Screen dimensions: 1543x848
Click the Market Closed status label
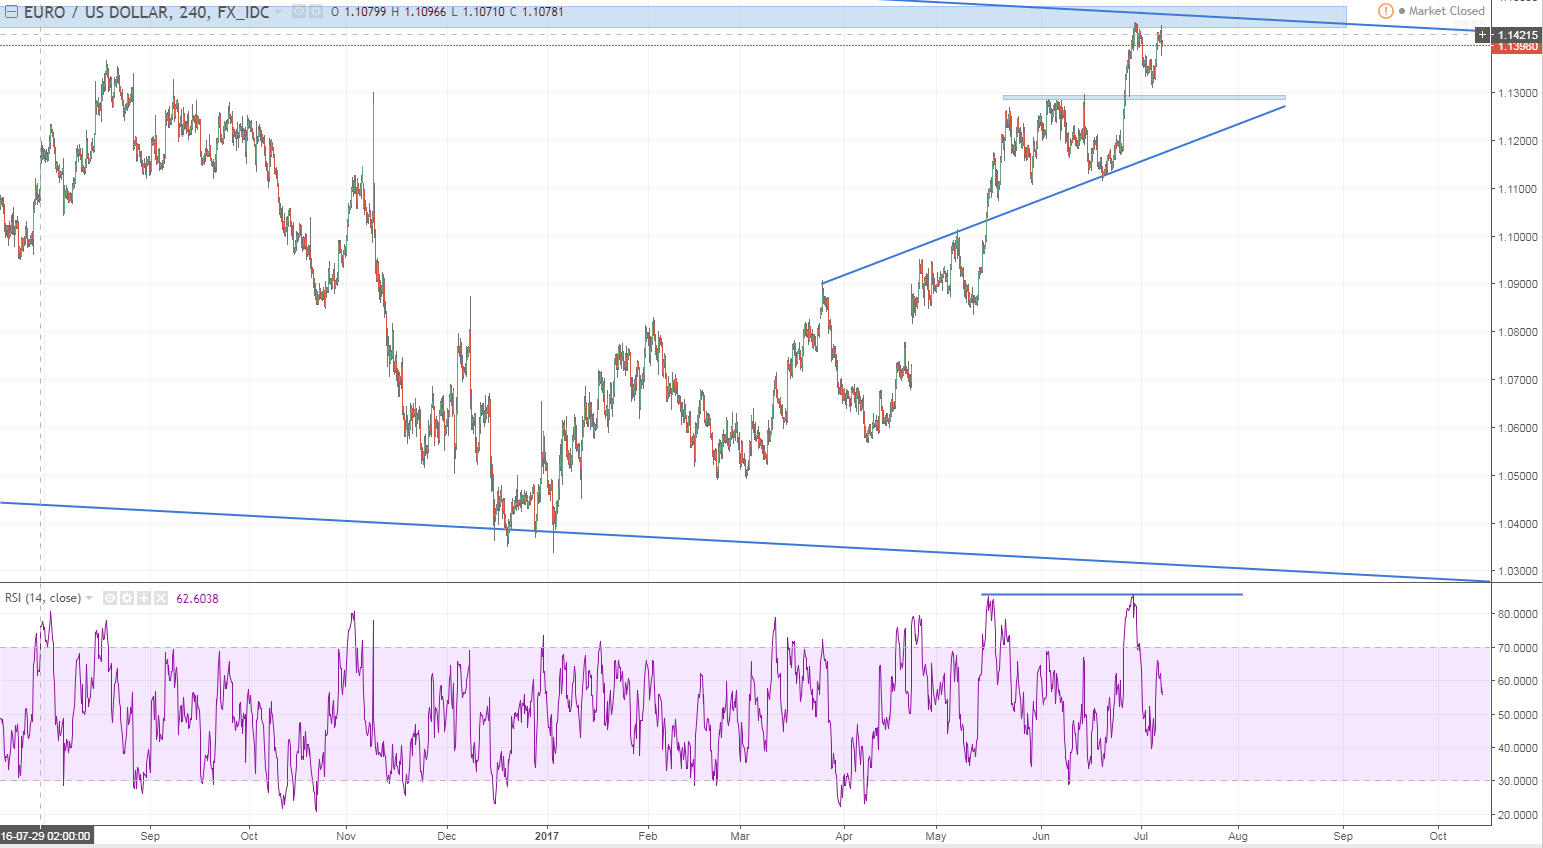[1446, 11]
